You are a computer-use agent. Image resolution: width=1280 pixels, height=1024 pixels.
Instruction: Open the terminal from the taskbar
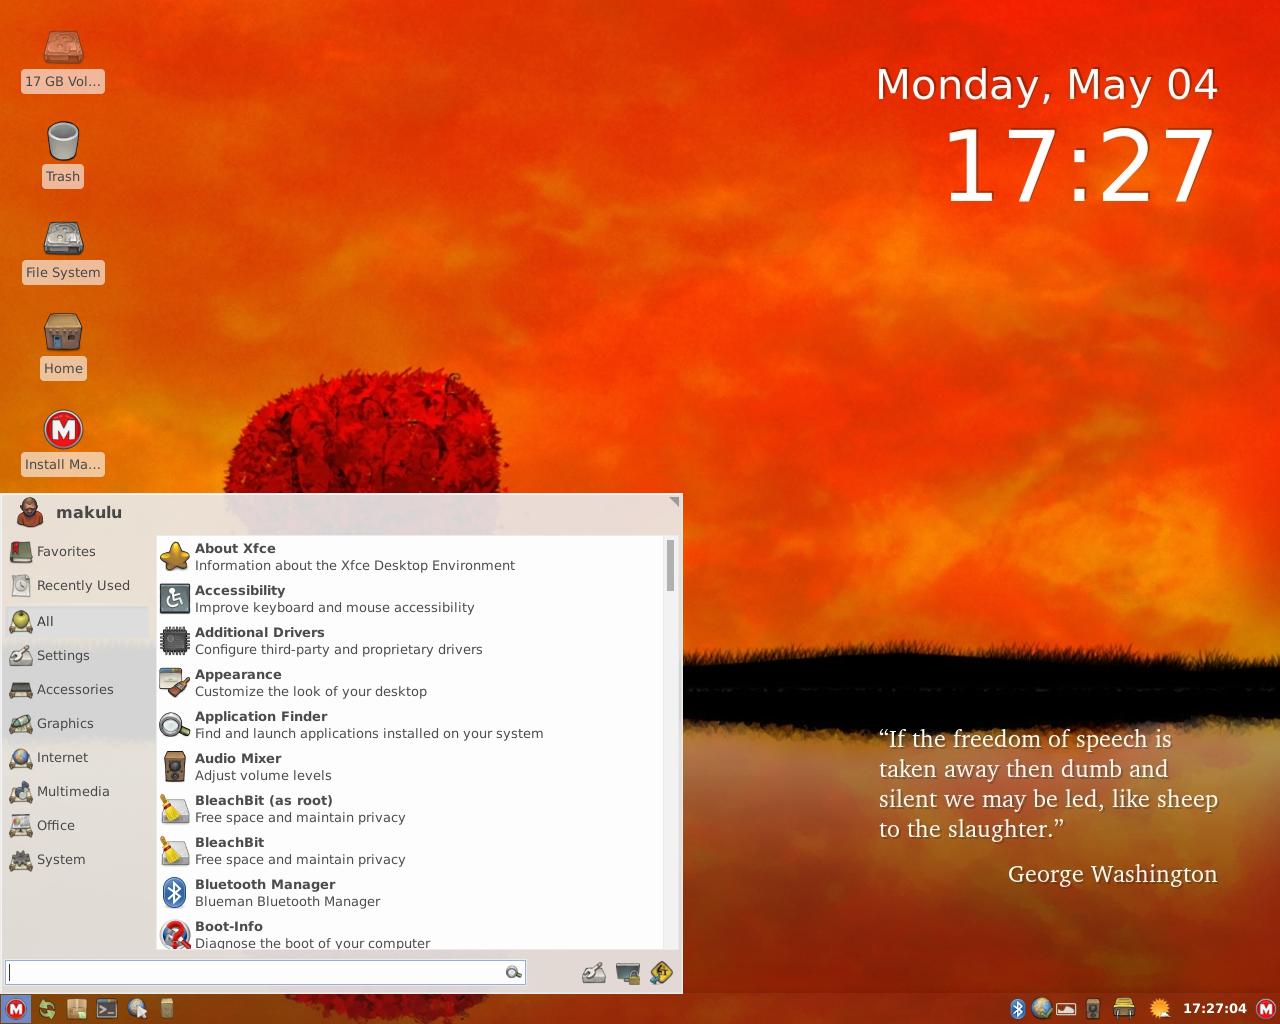click(107, 1009)
